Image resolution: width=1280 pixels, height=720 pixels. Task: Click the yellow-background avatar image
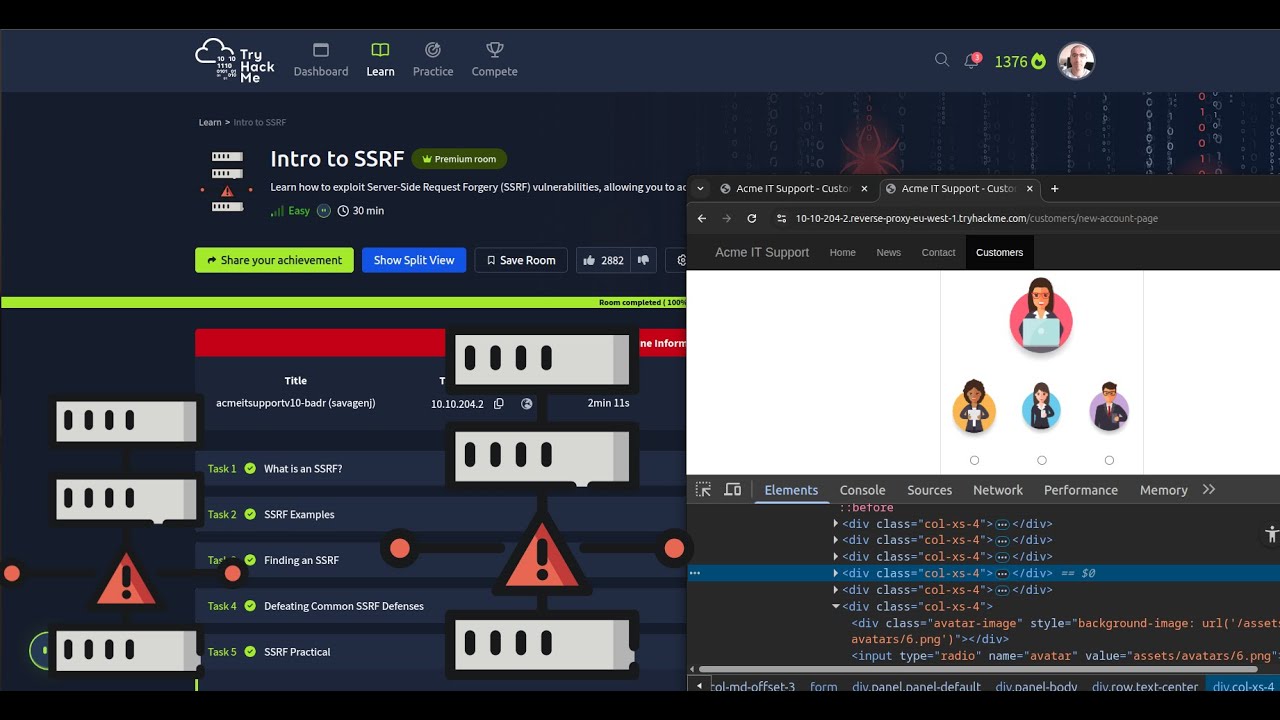pyautogui.click(x=974, y=407)
